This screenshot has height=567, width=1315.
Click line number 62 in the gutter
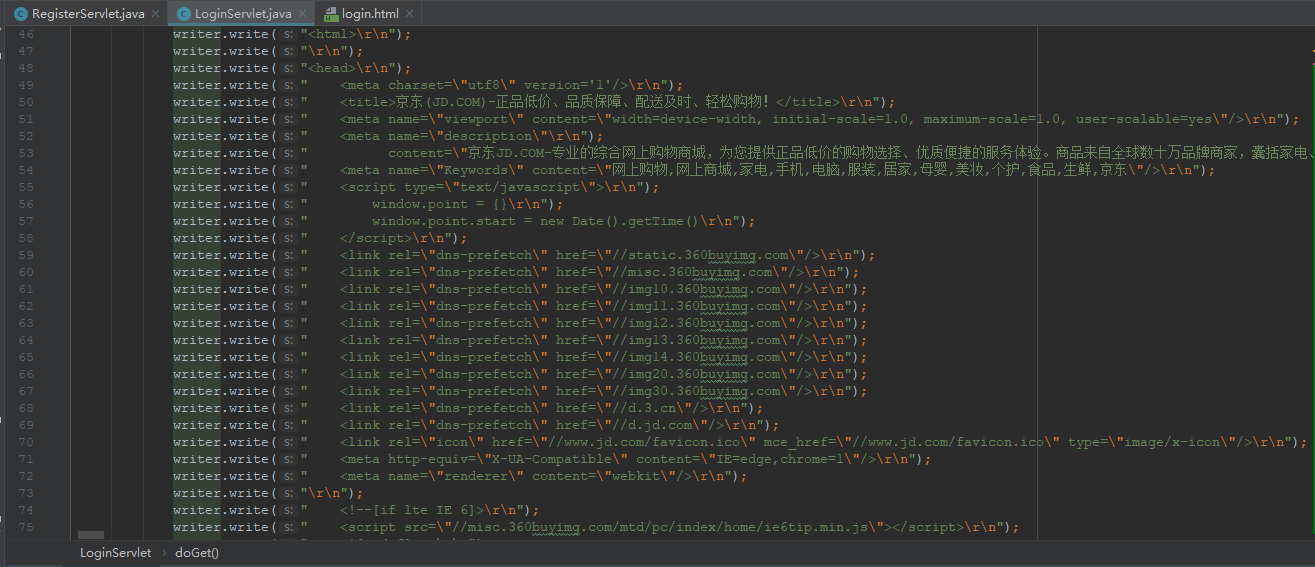click(26, 306)
